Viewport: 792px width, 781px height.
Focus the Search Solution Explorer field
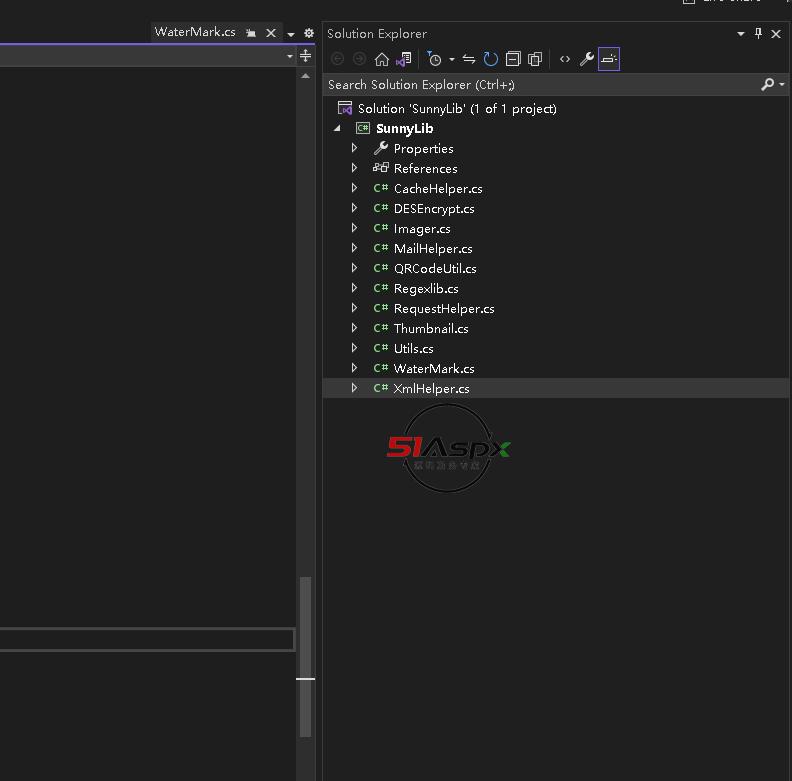[543, 85]
